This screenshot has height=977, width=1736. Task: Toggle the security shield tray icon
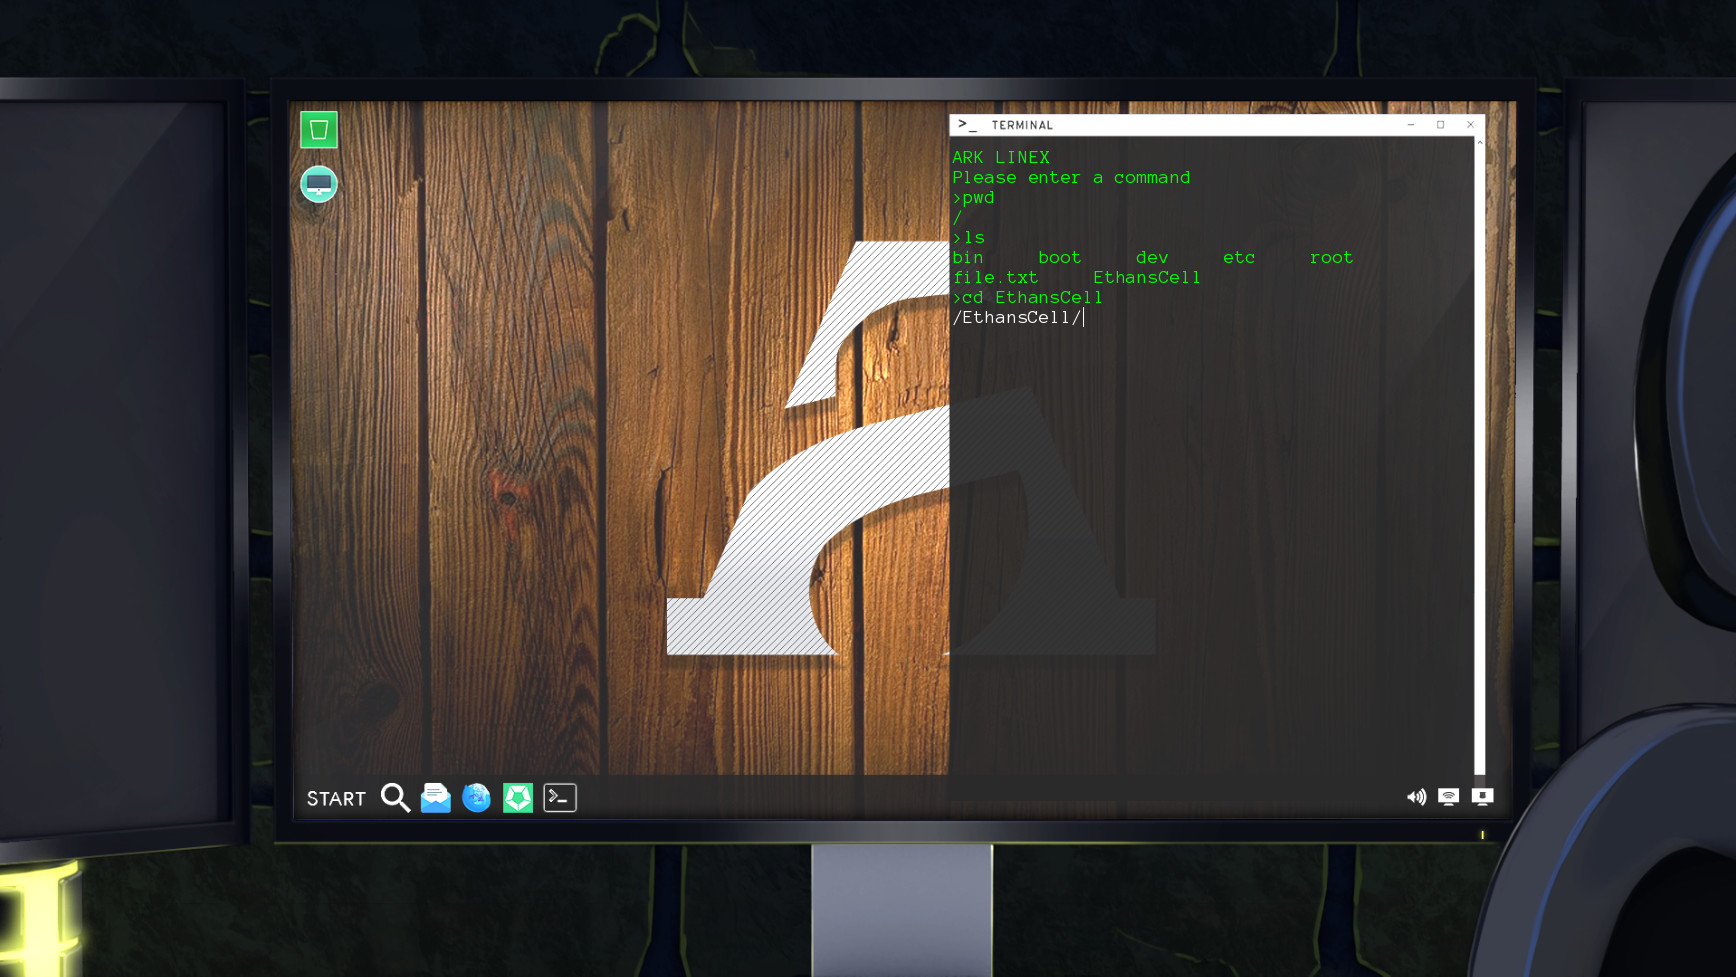click(1481, 797)
